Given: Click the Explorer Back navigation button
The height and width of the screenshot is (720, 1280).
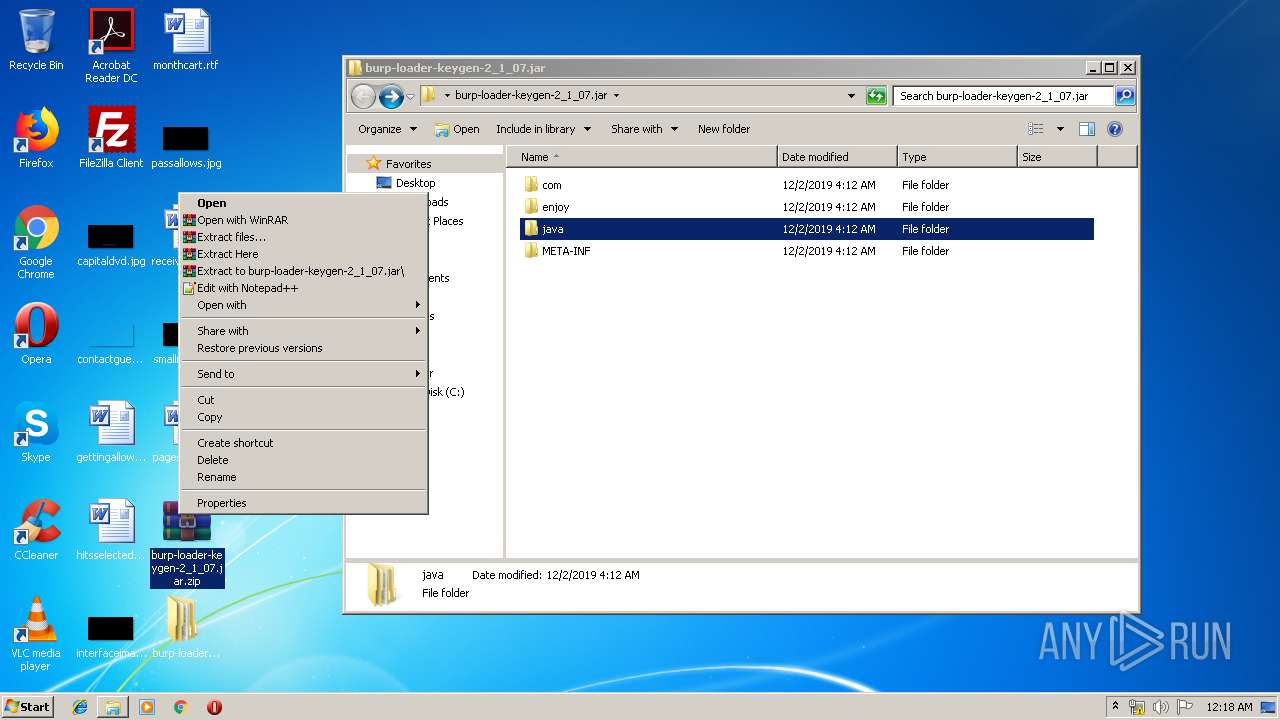Looking at the screenshot, I should point(363,96).
